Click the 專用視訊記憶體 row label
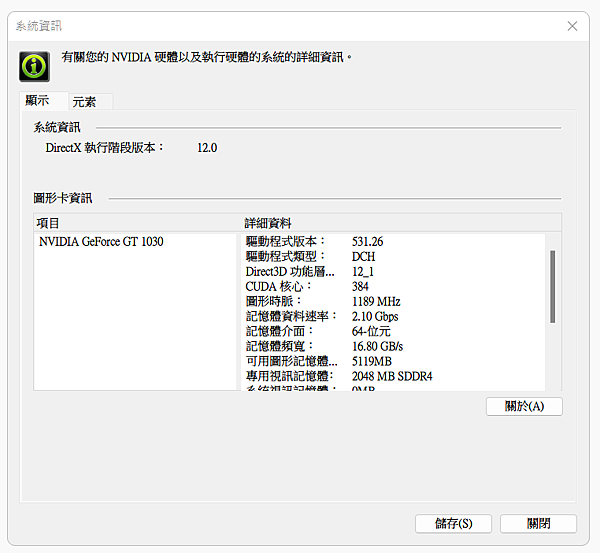This screenshot has width=600, height=553. (x=290, y=376)
